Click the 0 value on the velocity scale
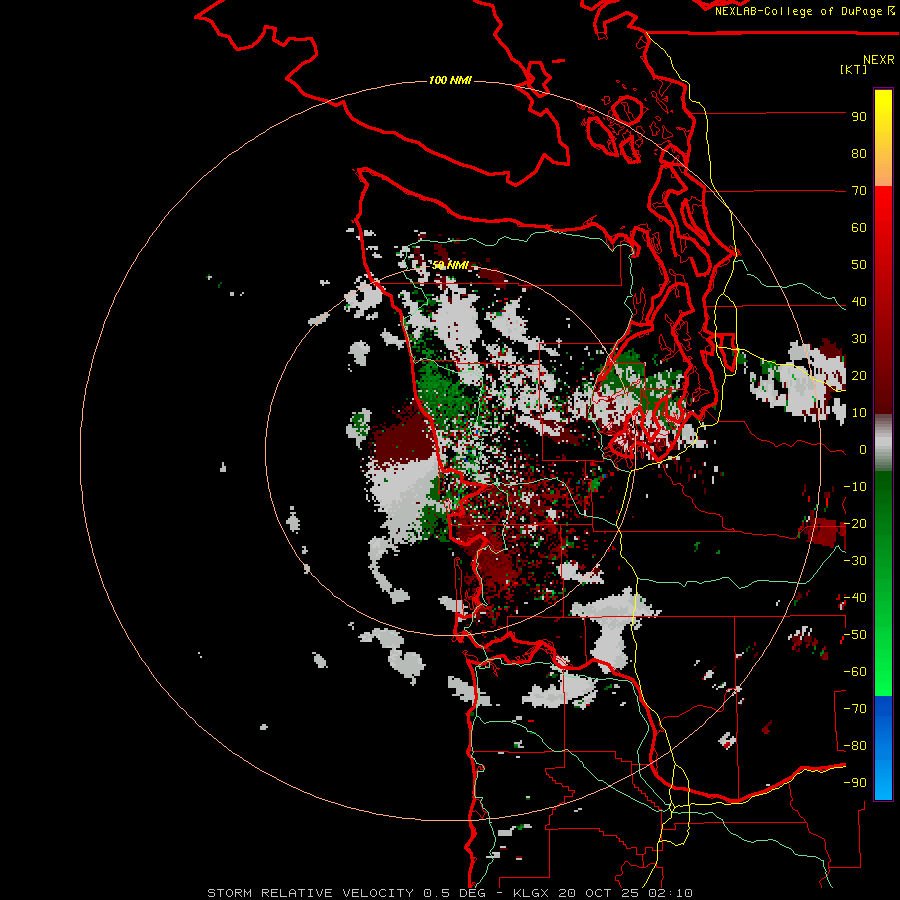Screen dimensions: 900x900 pyautogui.click(x=863, y=450)
